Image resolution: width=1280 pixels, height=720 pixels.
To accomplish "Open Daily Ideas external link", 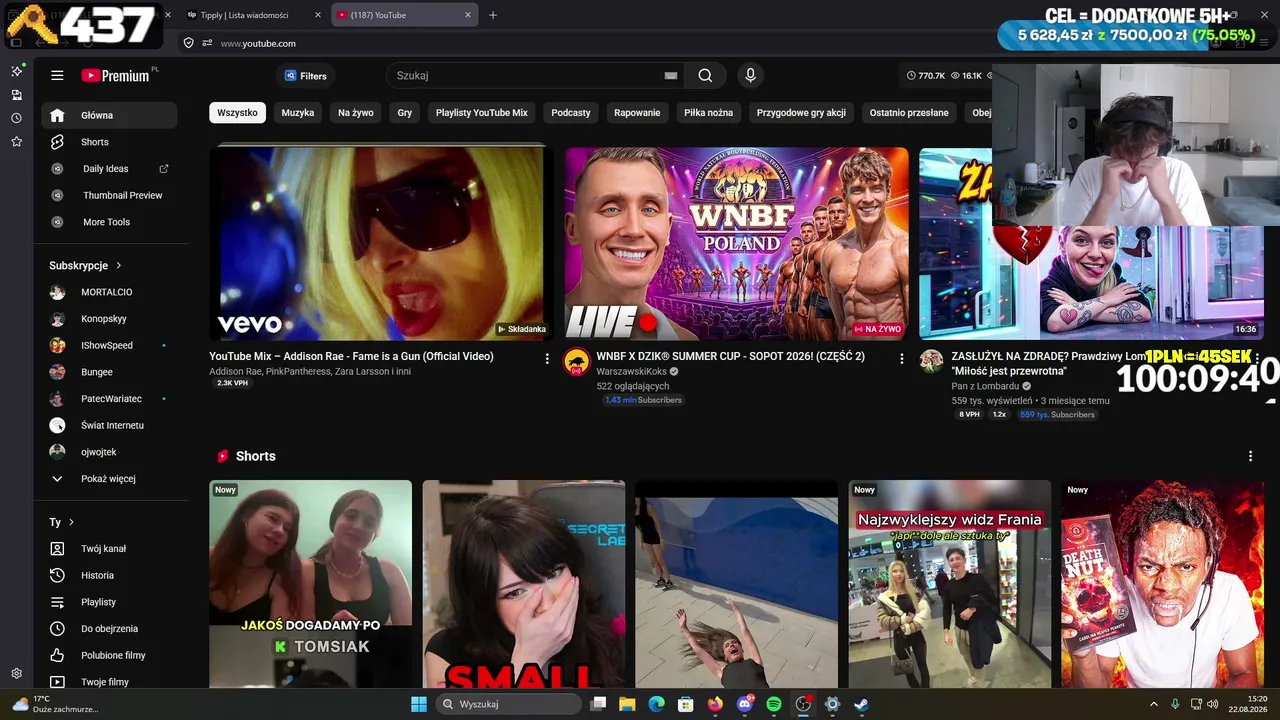I will click(110, 169).
